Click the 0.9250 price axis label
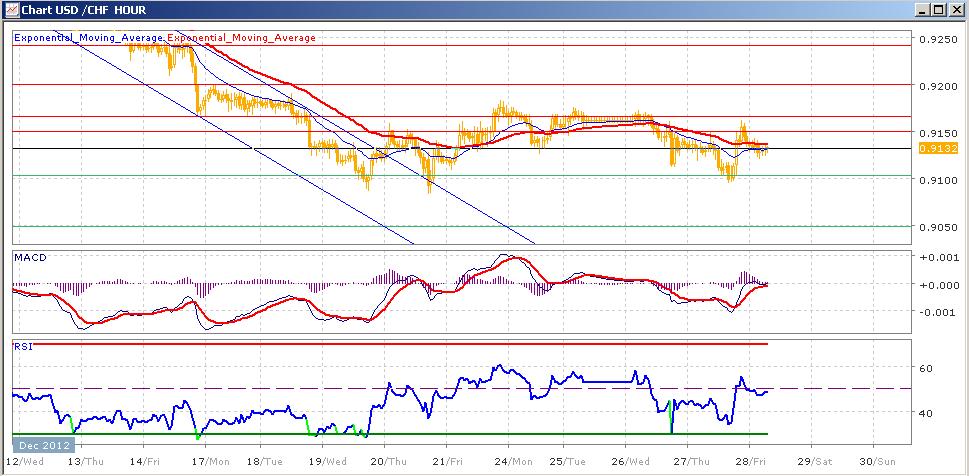The image size is (969, 476). pos(937,40)
